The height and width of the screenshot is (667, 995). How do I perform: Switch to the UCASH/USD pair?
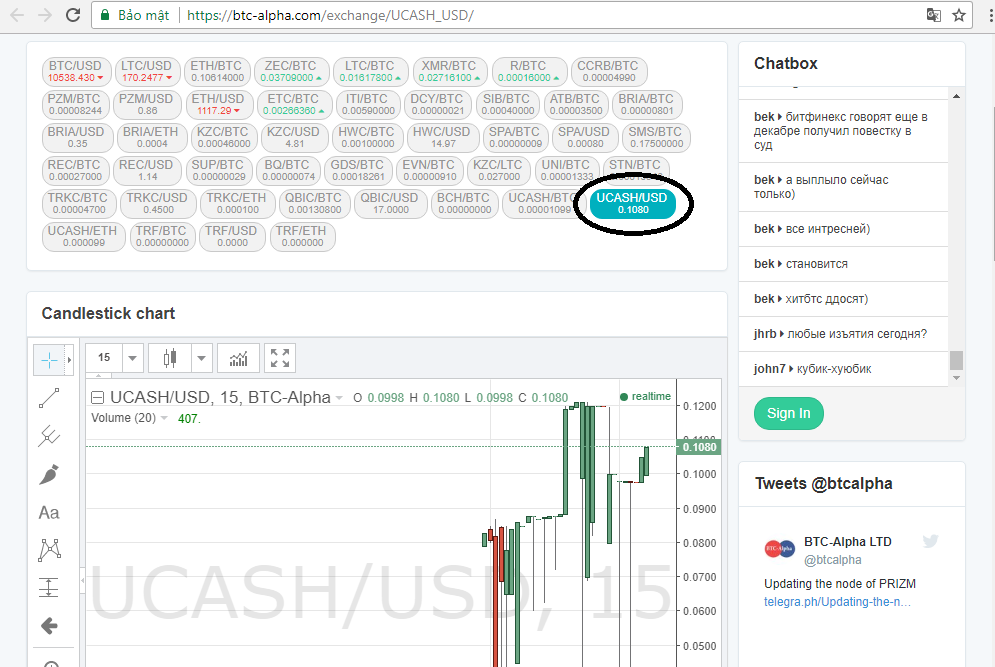633,203
